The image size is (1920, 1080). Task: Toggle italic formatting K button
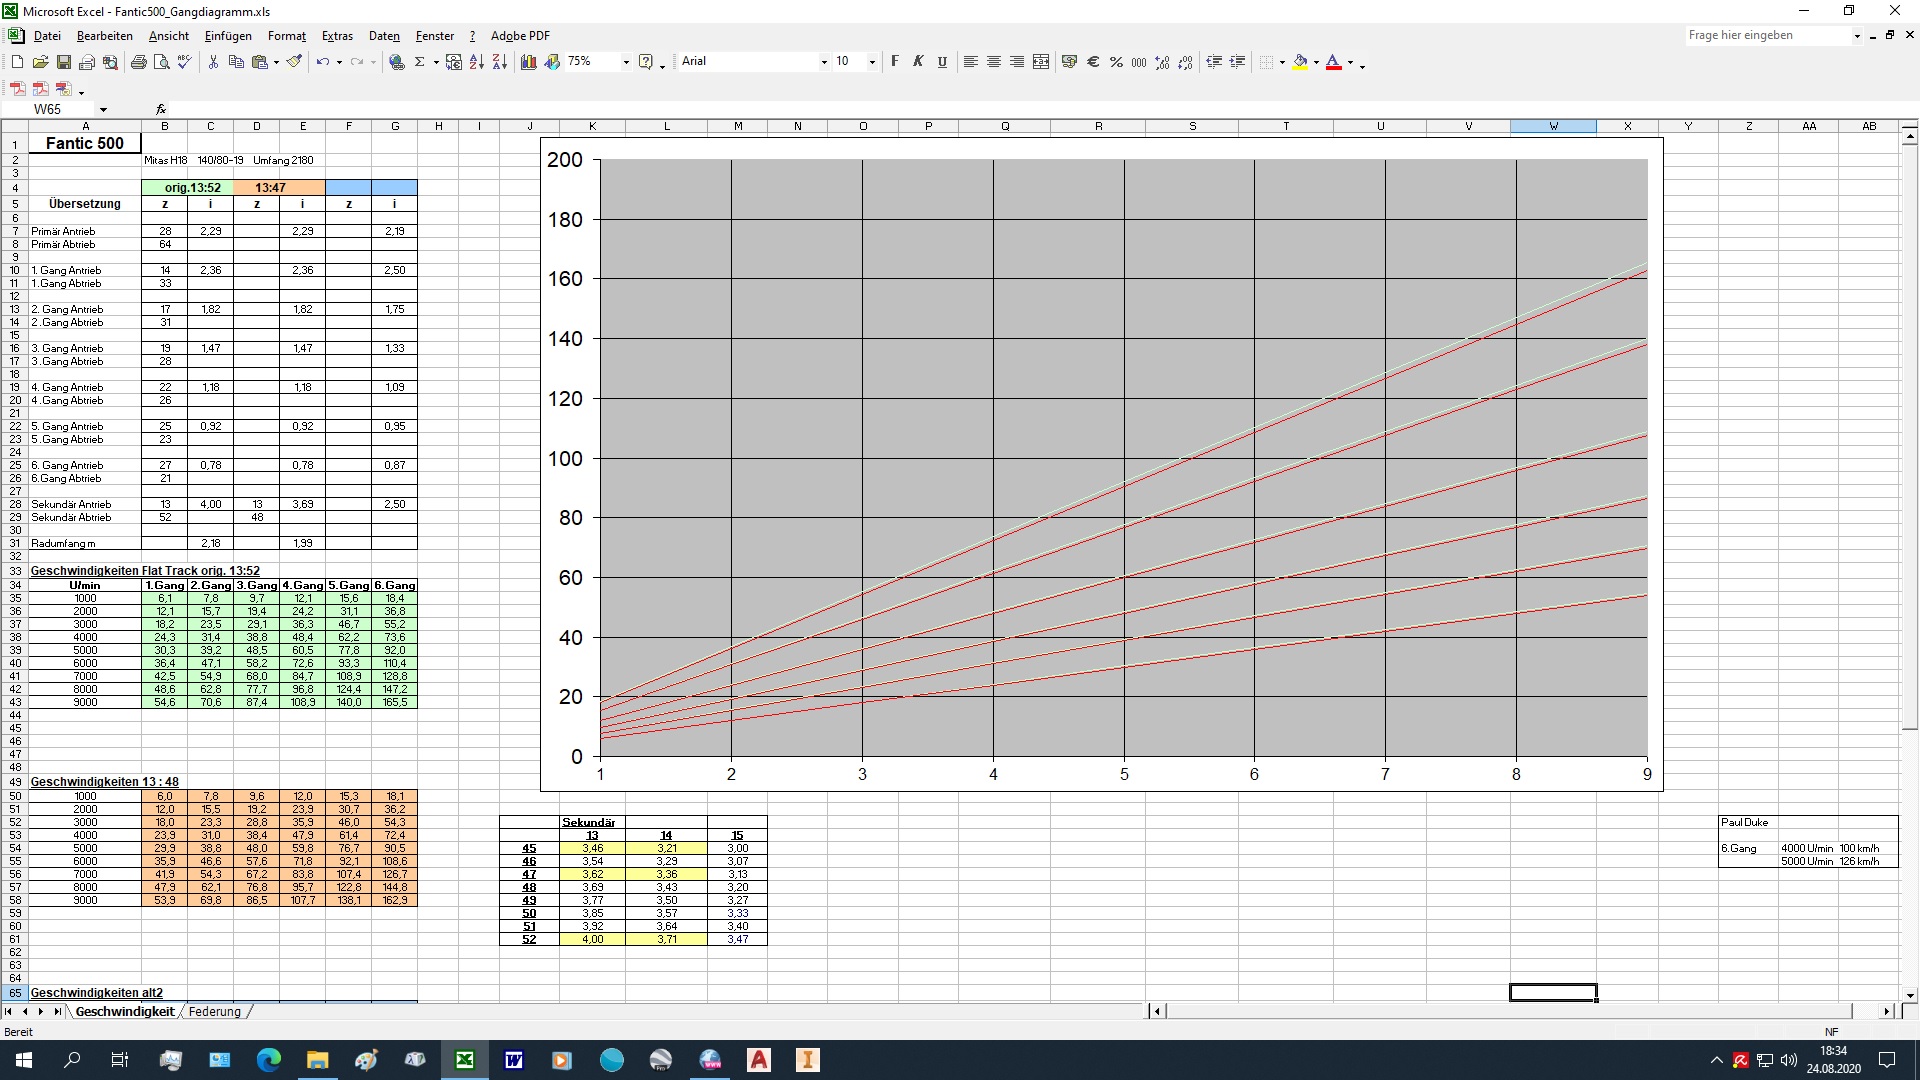click(x=918, y=62)
